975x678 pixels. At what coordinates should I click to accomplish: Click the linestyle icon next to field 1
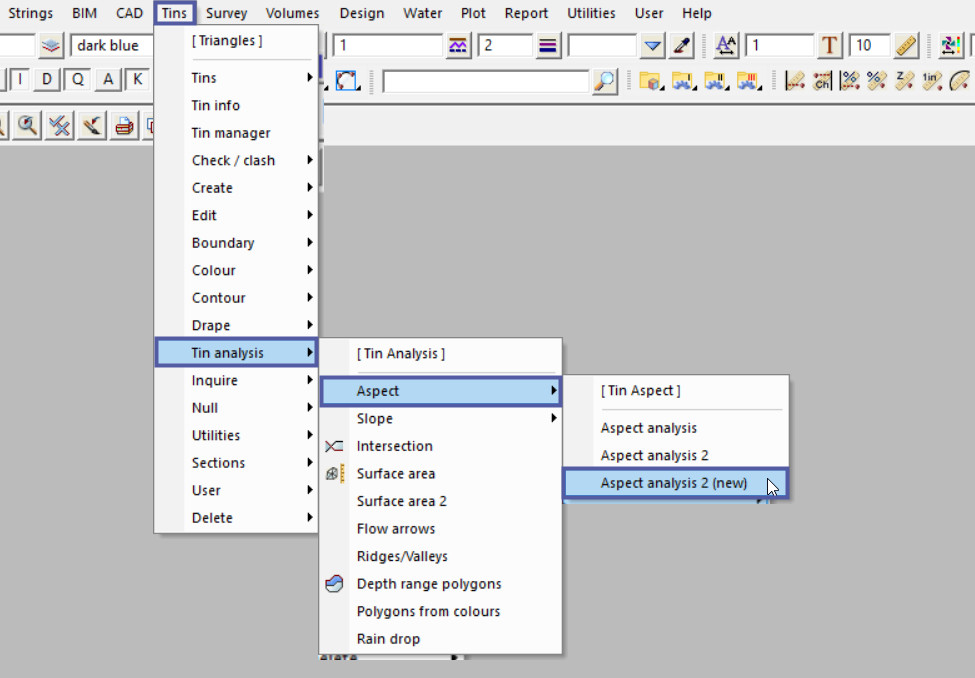(459, 46)
